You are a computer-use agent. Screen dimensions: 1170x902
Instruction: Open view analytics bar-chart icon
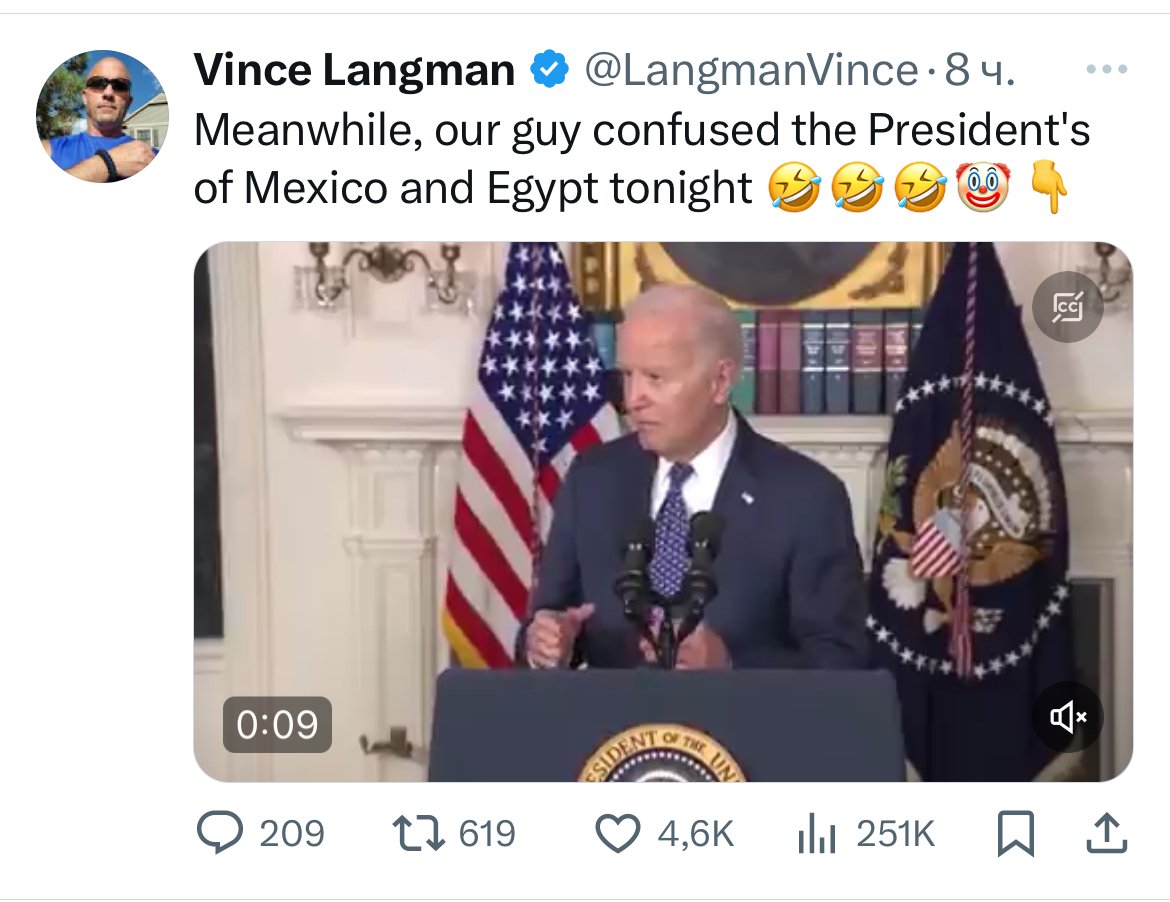817,834
